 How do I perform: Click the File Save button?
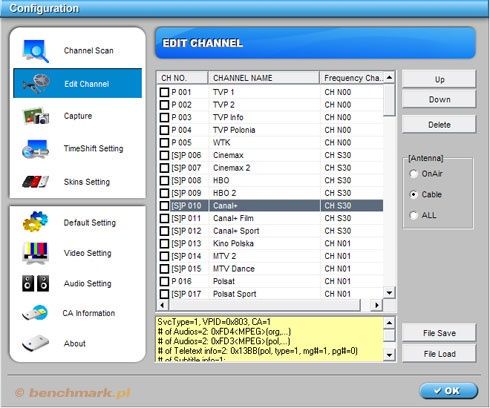(x=439, y=333)
